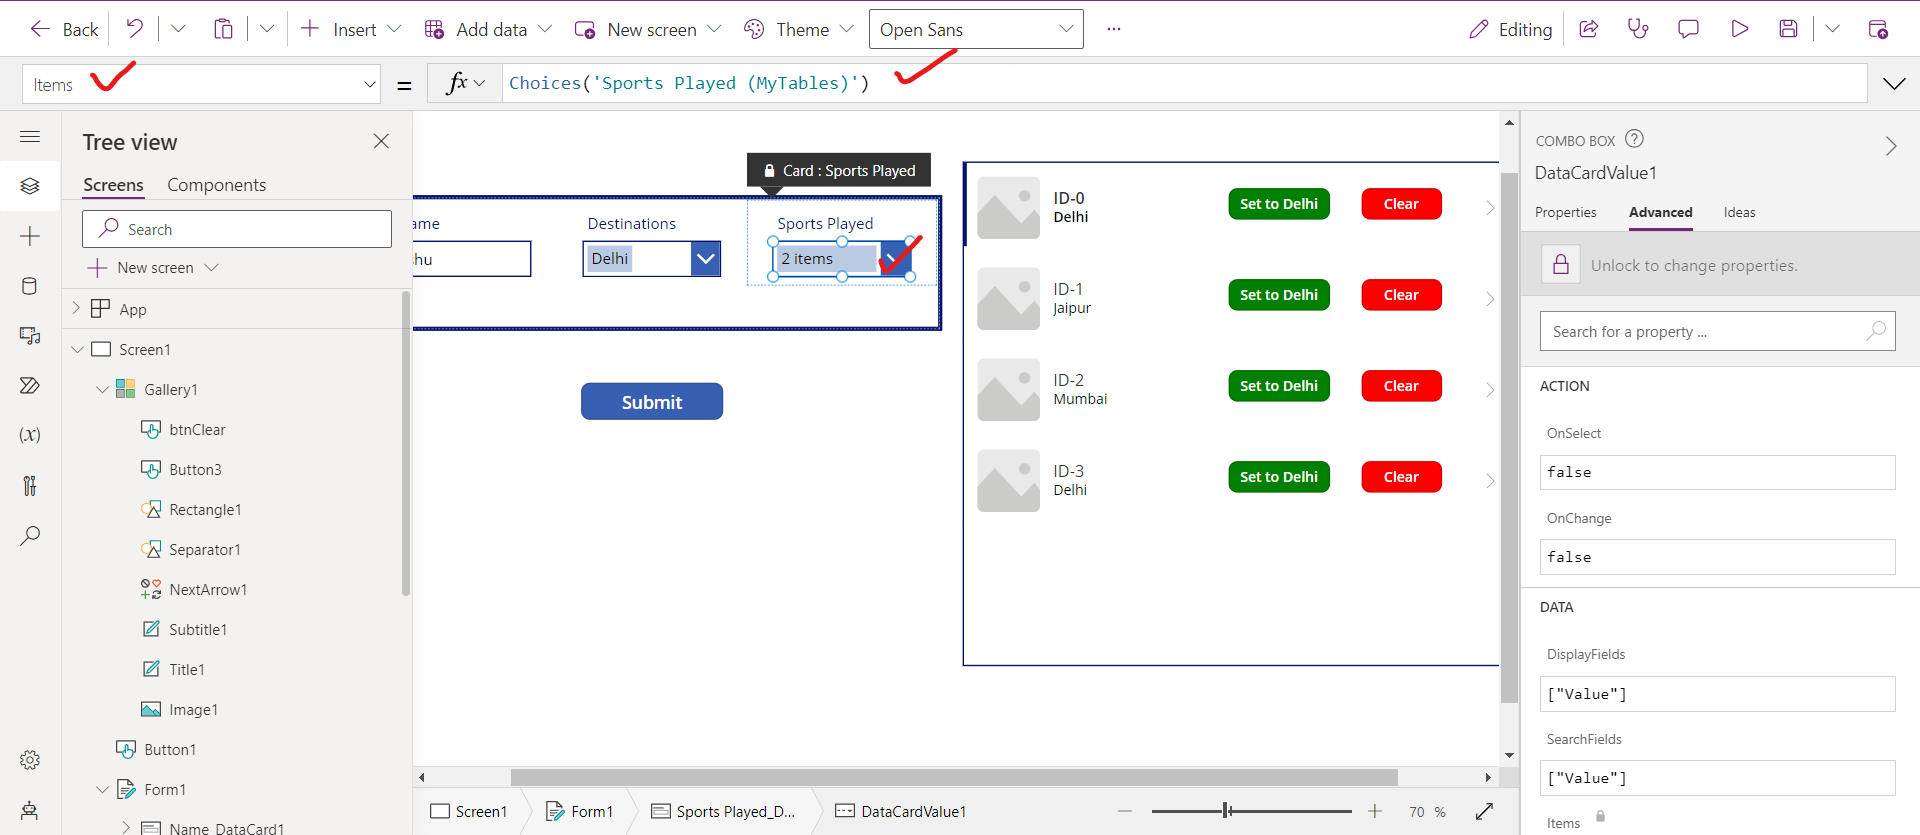Open the Items property selector dropdown
Screen dimensions: 1920x835
click(369, 85)
